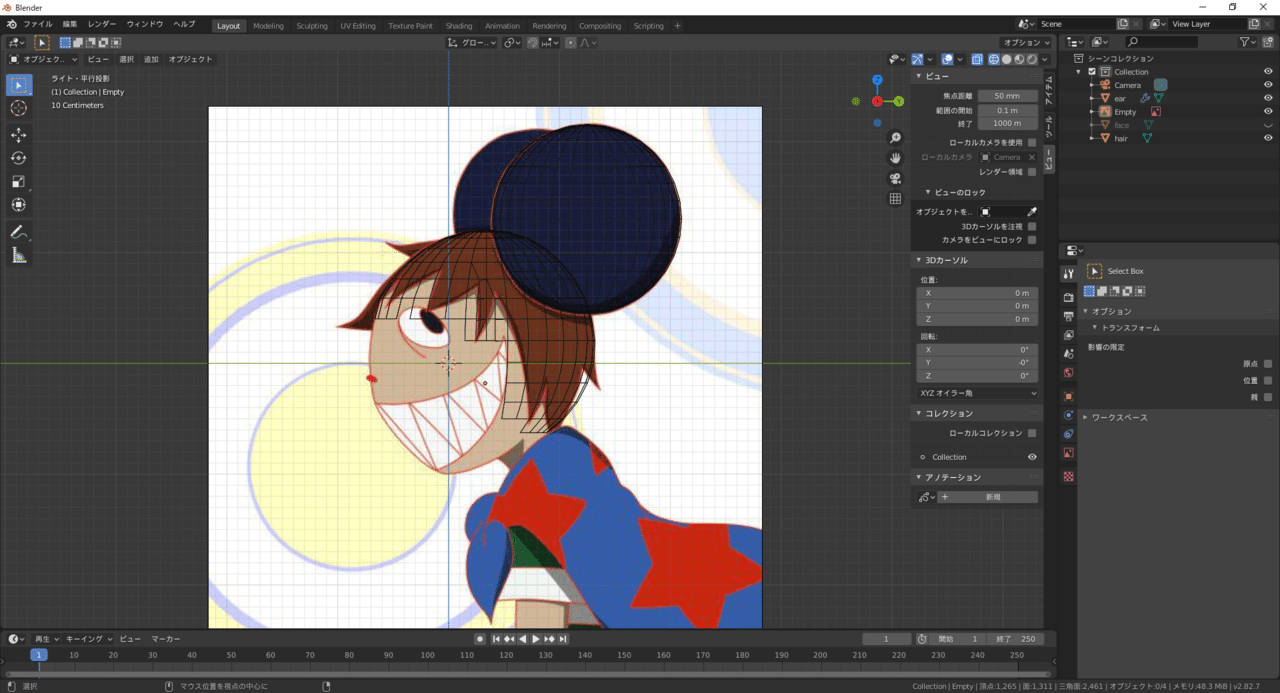Play the animation forward
This screenshot has height=693, width=1280.
(x=536, y=639)
